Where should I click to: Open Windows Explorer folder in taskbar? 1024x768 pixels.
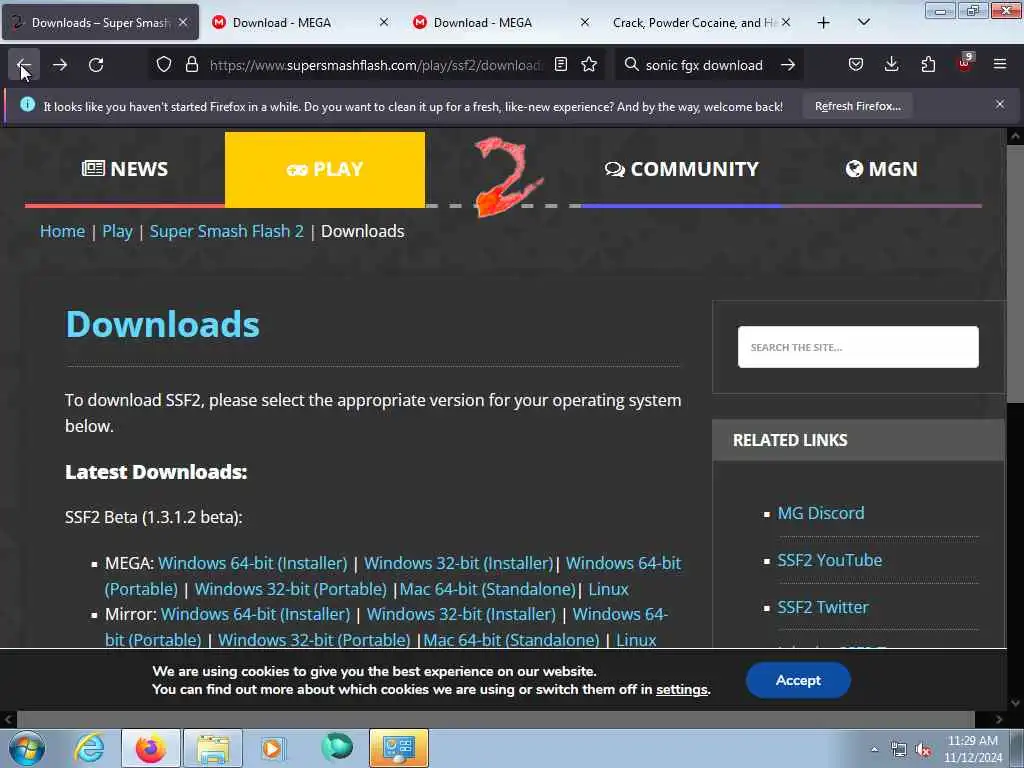(x=213, y=748)
